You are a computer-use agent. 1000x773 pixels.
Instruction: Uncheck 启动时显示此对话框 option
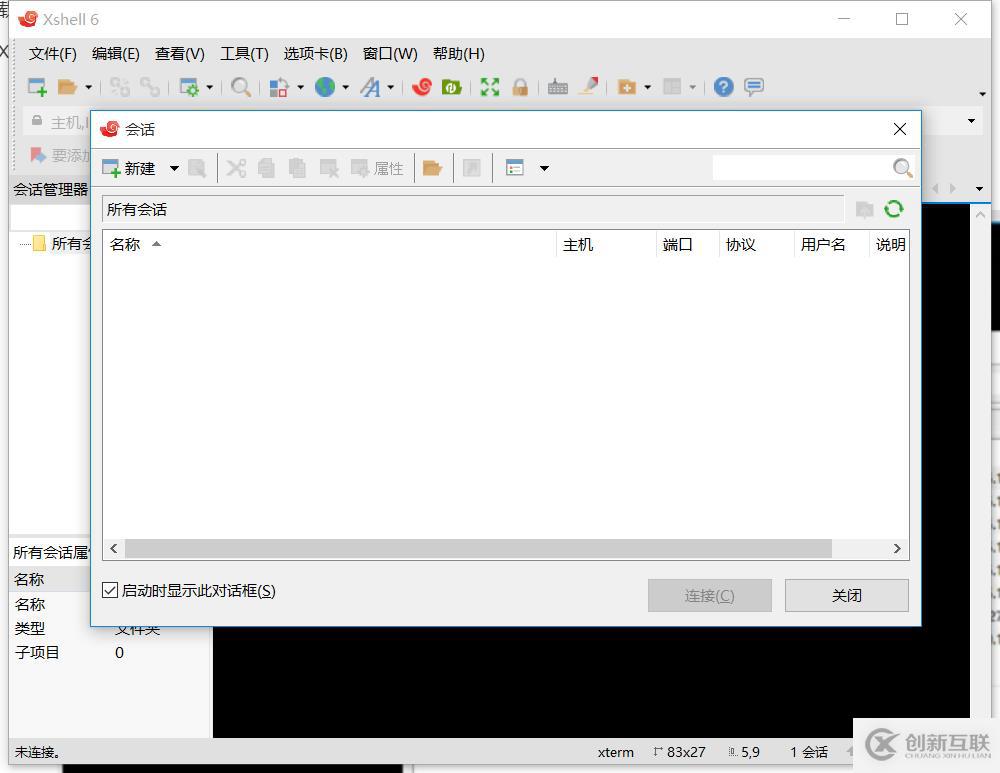click(109, 590)
